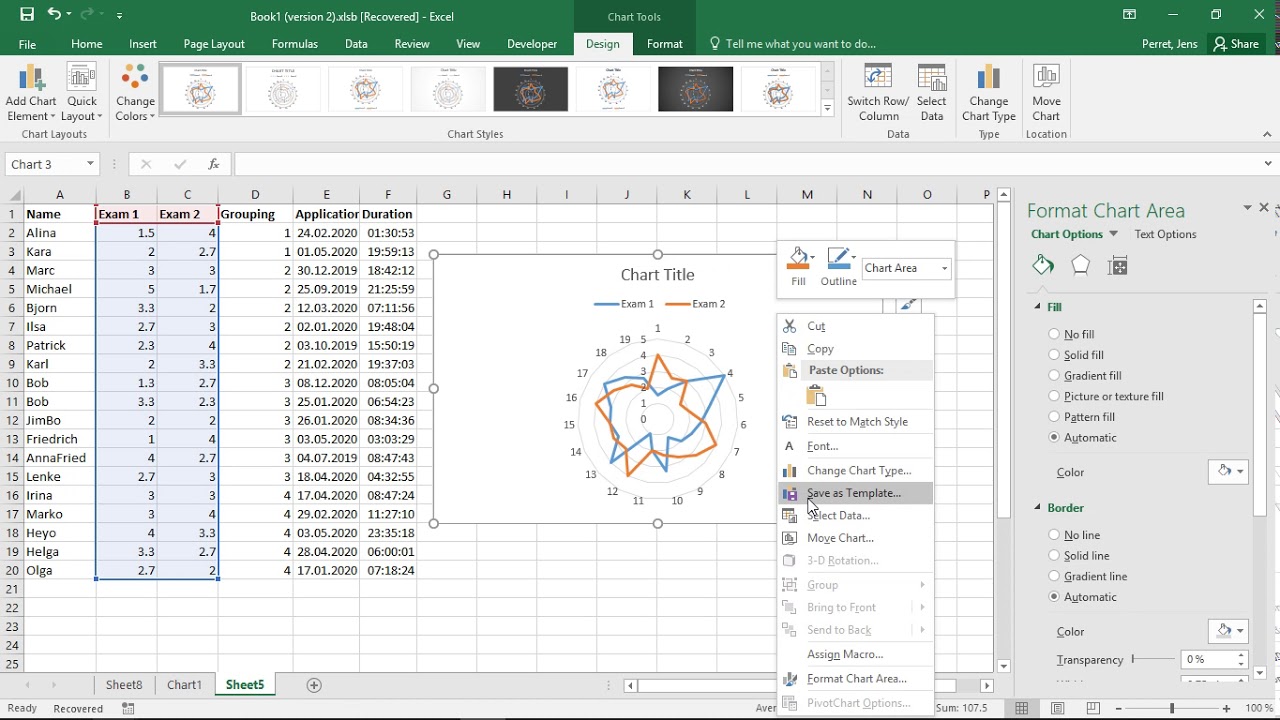Click Switch Row/Column icon
1280x720 pixels.
point(878,93)
